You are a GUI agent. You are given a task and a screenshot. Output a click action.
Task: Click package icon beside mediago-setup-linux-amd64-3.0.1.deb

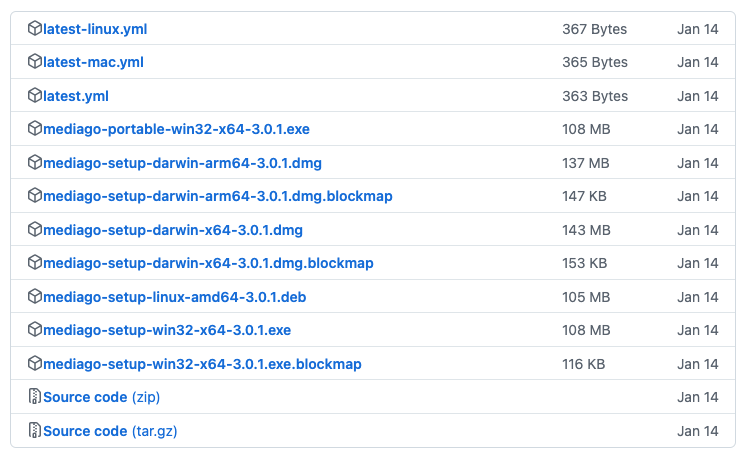35,297
